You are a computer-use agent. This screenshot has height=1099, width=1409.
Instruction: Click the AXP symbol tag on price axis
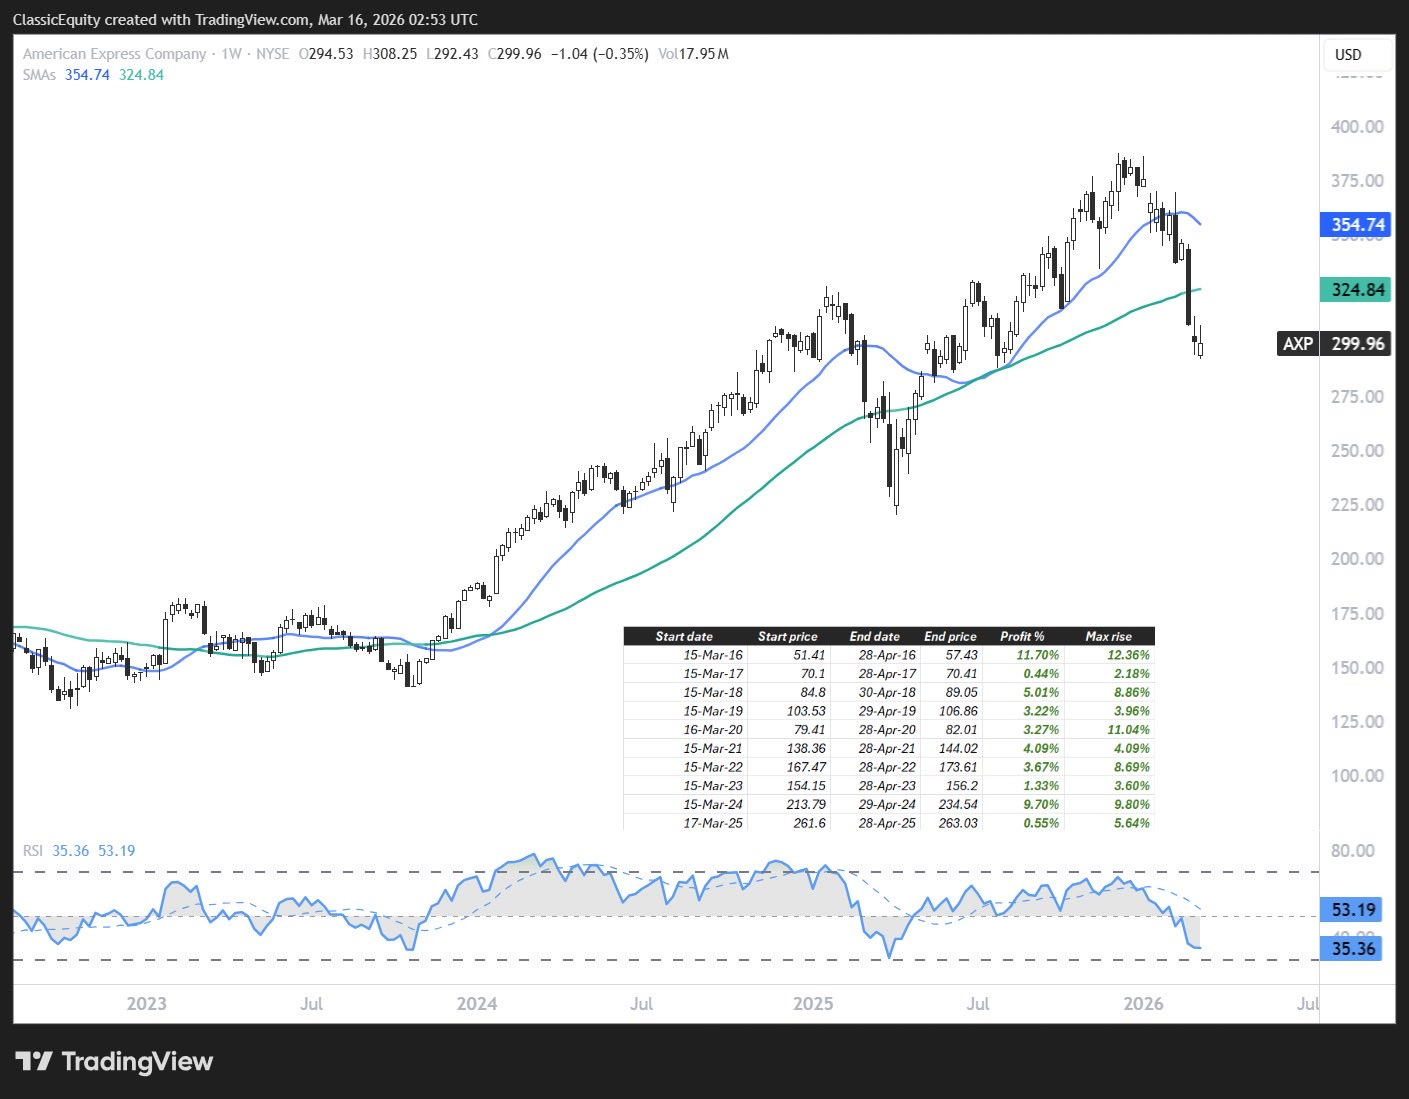1297,344
